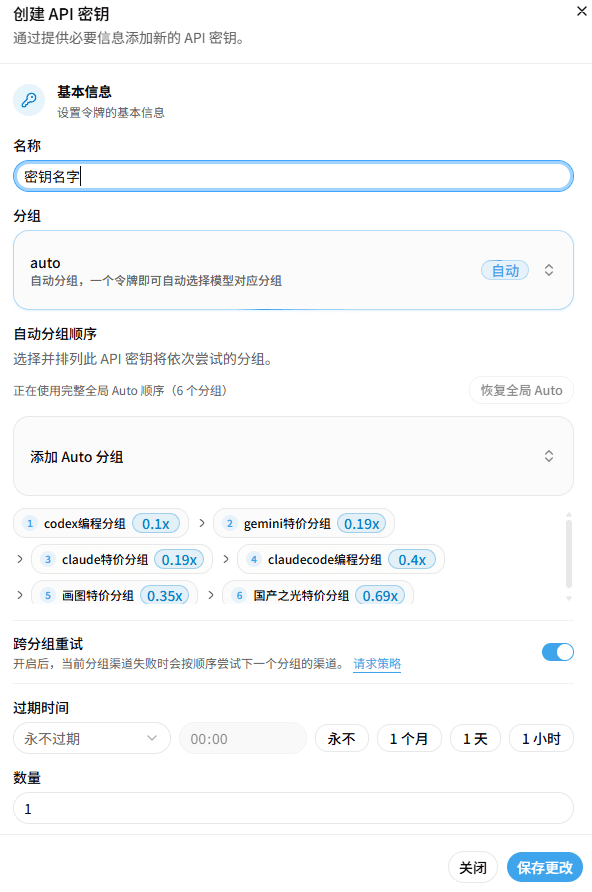This screenshot has height=892, width=592.
Task: Choose the 永不 expiration preset
Action: click(x=342, y=738)
